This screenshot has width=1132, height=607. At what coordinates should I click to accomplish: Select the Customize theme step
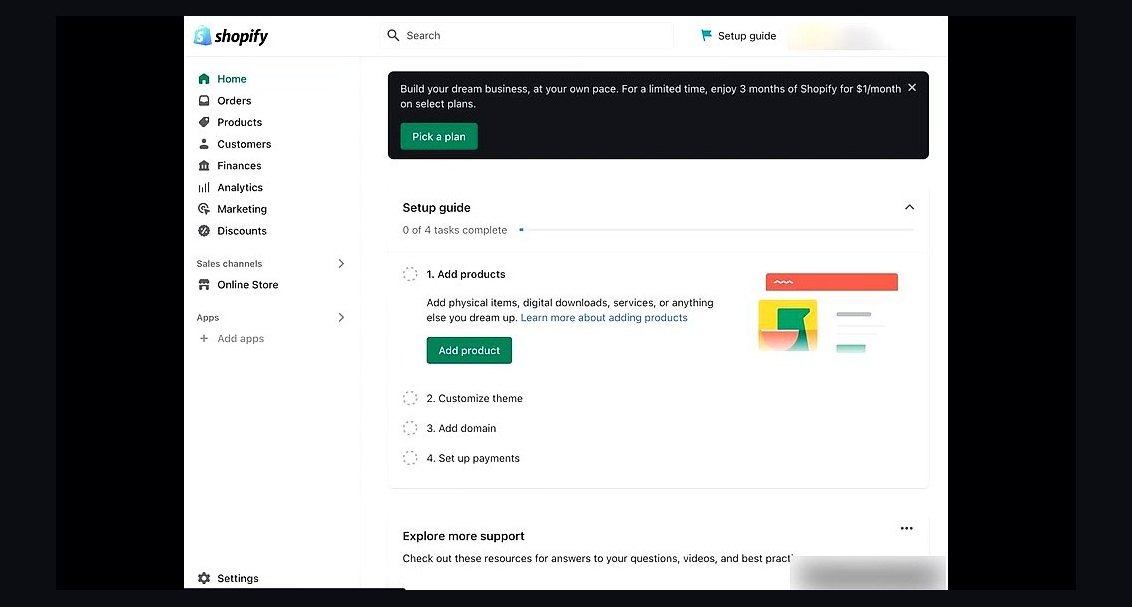tap(474, 398)
